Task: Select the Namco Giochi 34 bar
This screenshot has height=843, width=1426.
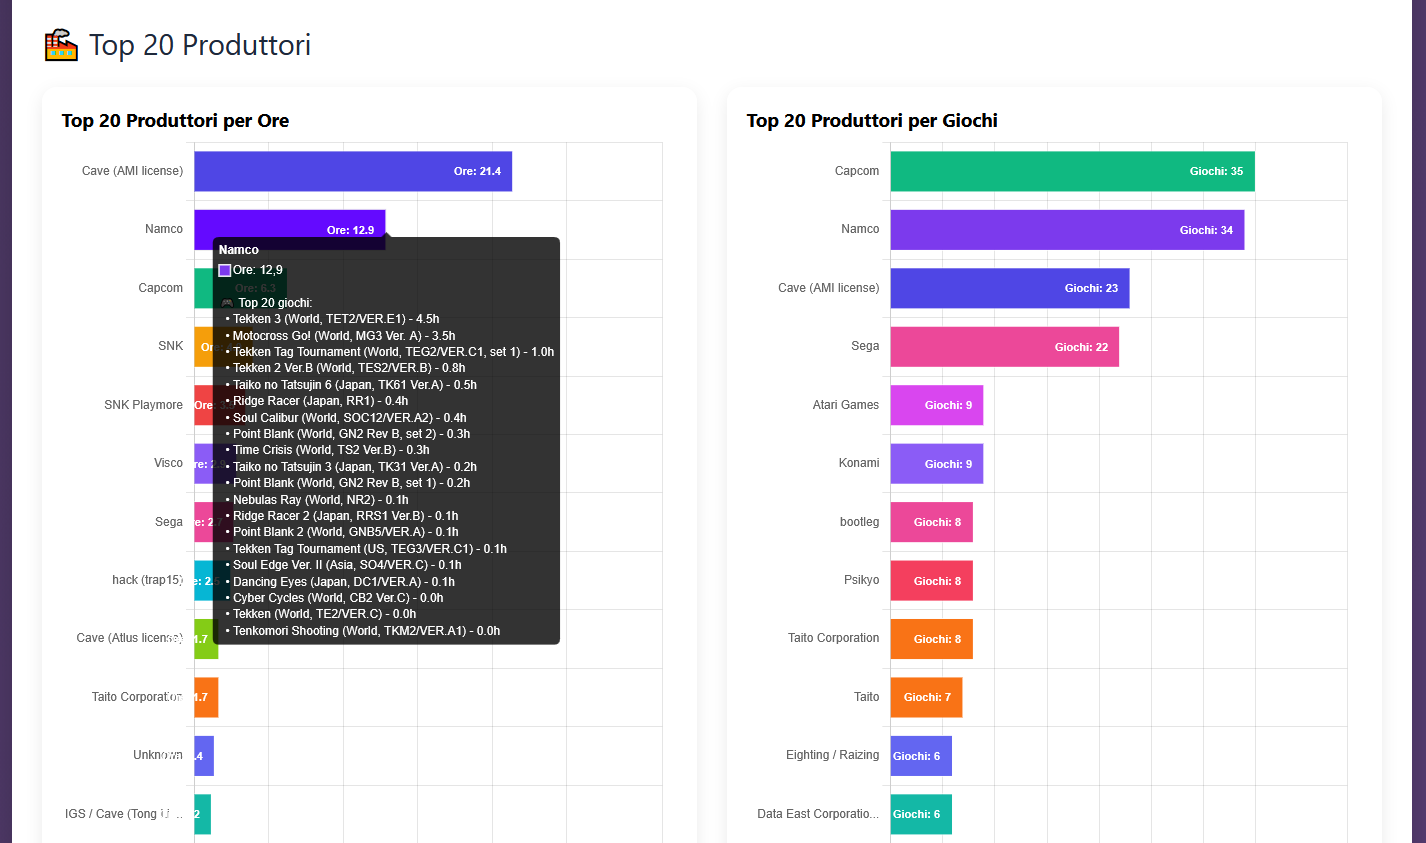Action: 1067,230
